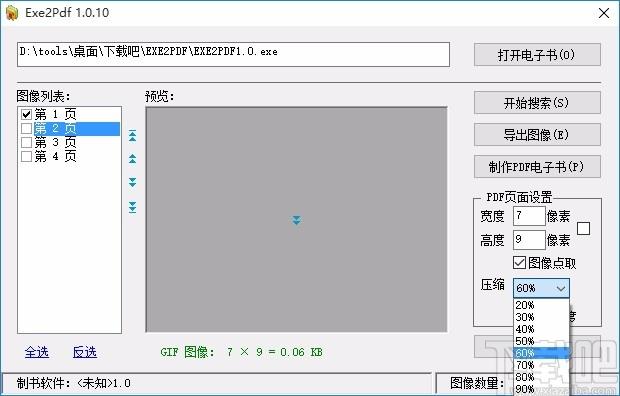Check the 第 2 页 checkbox
The width and height of the screenshot is (620, 396).
click(26, 129)
